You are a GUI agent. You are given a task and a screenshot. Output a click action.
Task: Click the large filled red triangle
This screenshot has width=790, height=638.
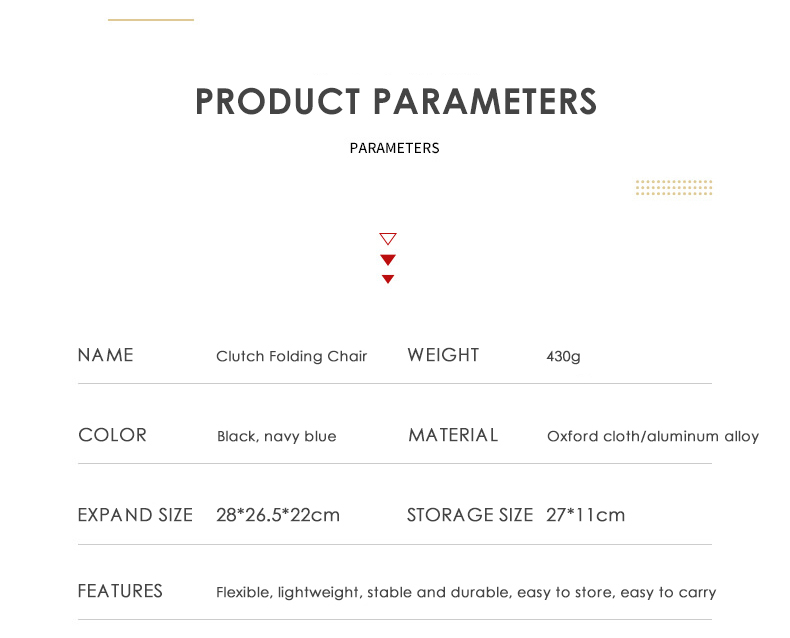[x=388, y=260]
